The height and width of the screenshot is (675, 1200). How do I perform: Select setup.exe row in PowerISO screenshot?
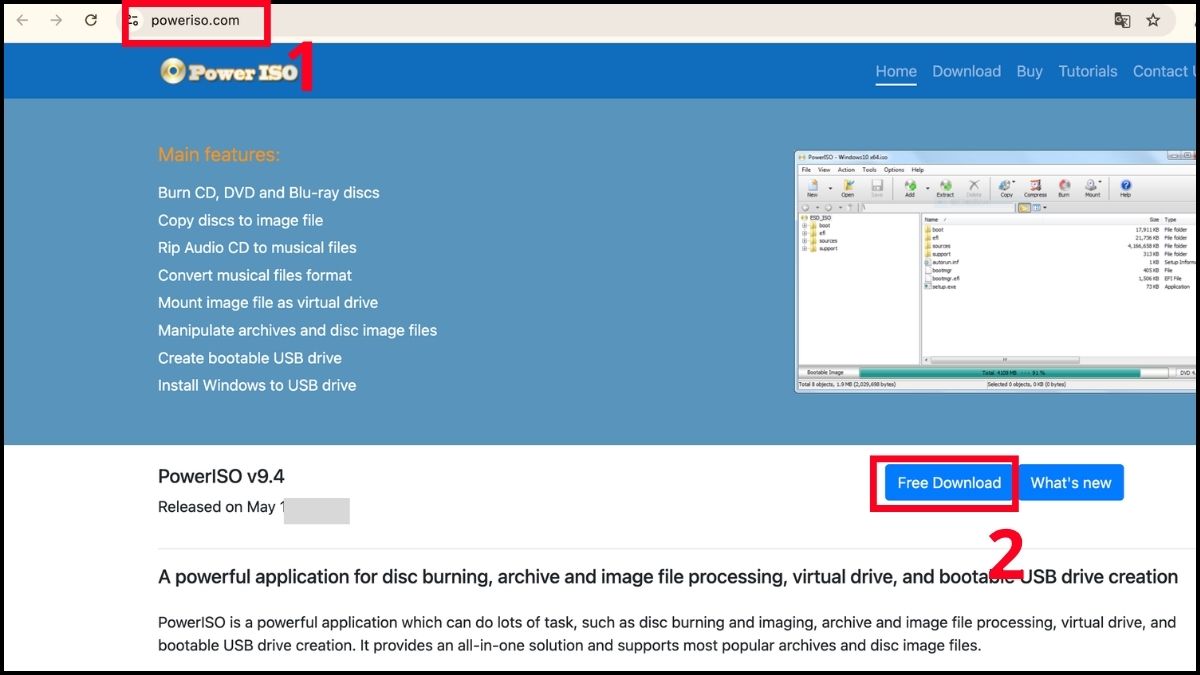point(1060,287)
